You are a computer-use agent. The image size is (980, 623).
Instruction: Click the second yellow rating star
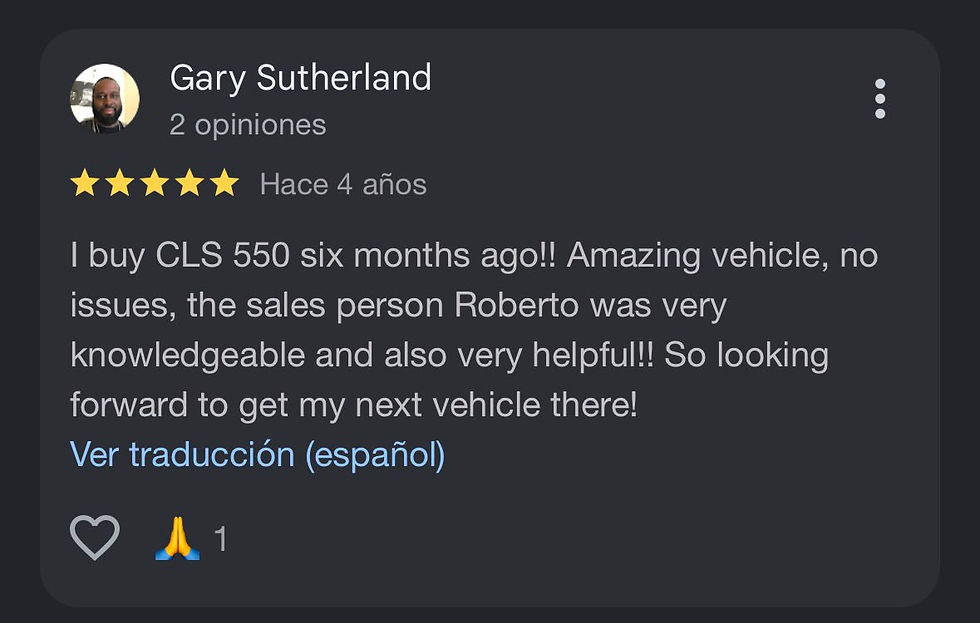pyautogui.click(x=119, y=183)
